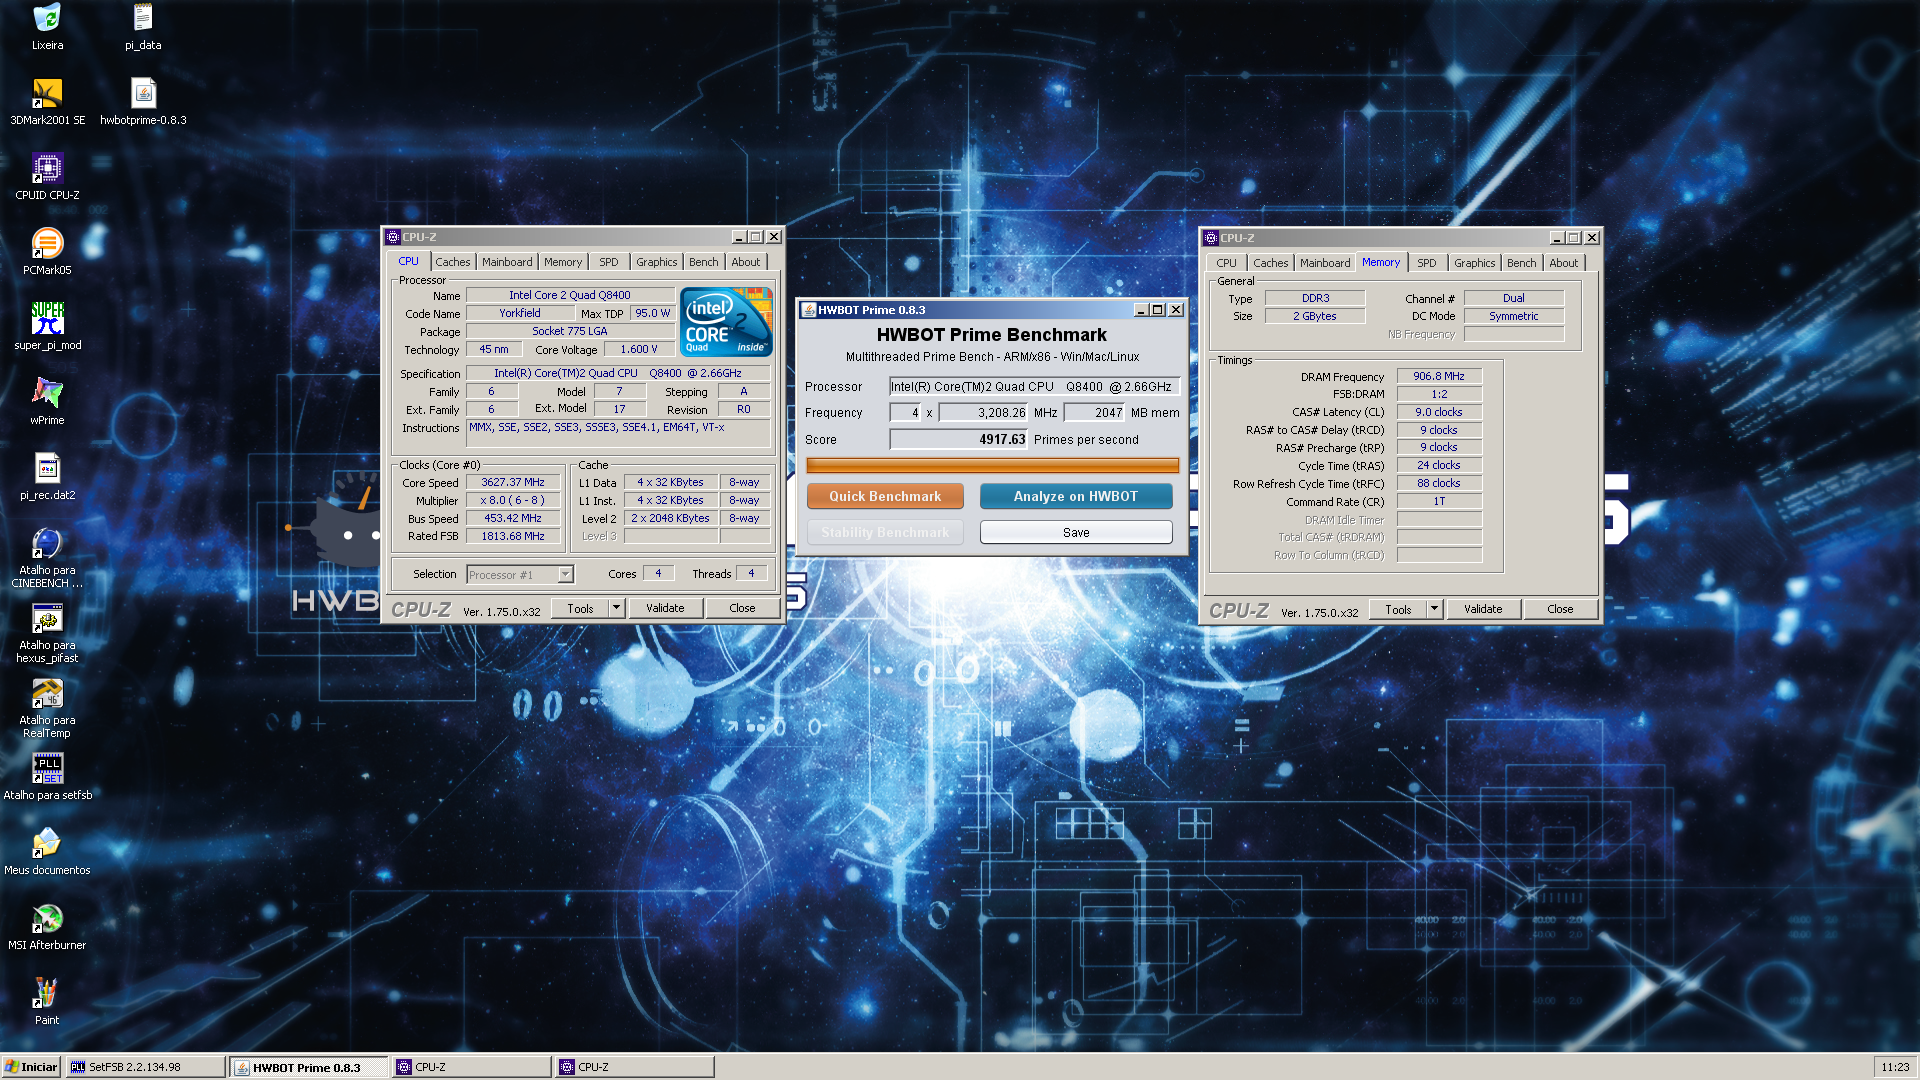The height and width of the screenshot is (1080, 1920).
Task: Launch MSI Afterburner desktop icon
Action: click(x=47, y=918)
